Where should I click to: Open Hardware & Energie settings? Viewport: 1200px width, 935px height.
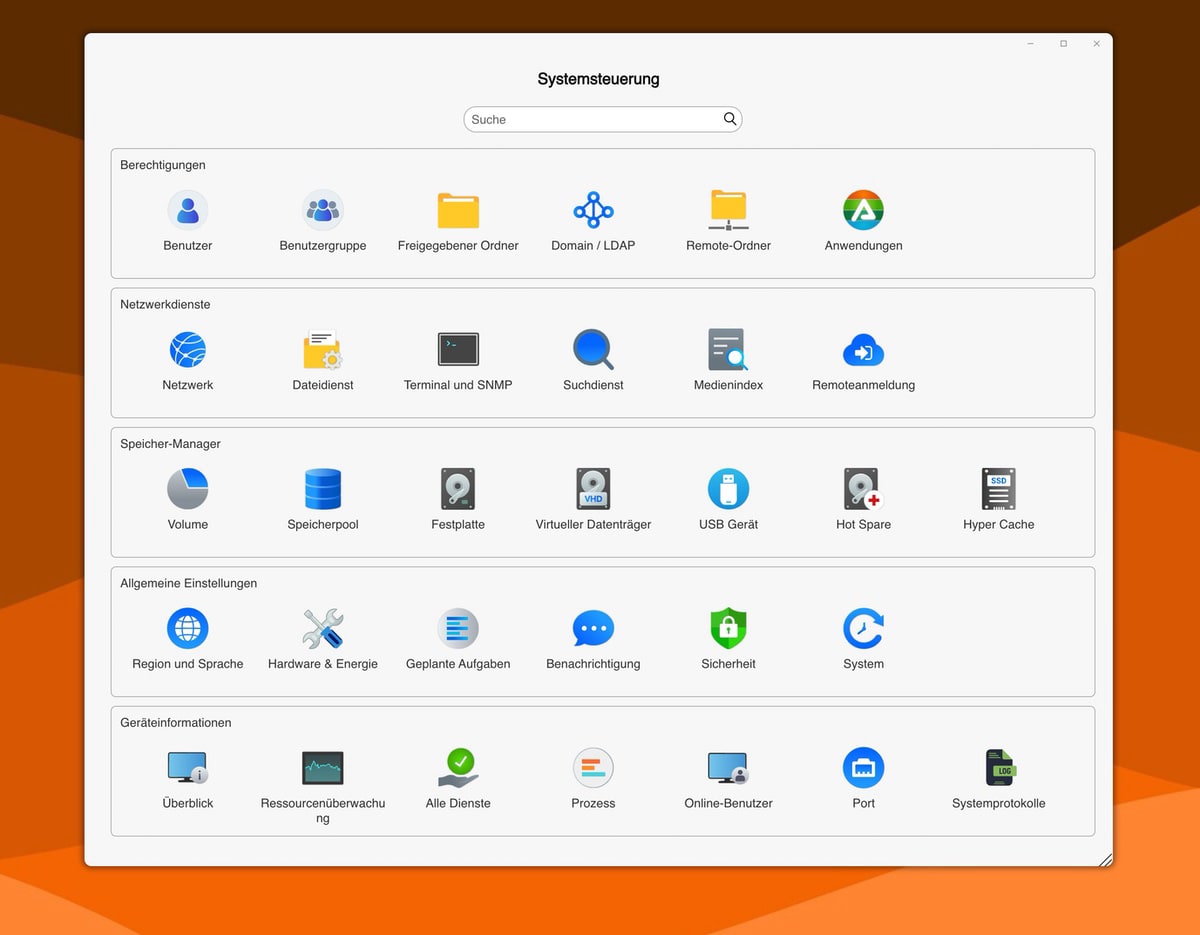click(x=323, y=629)
